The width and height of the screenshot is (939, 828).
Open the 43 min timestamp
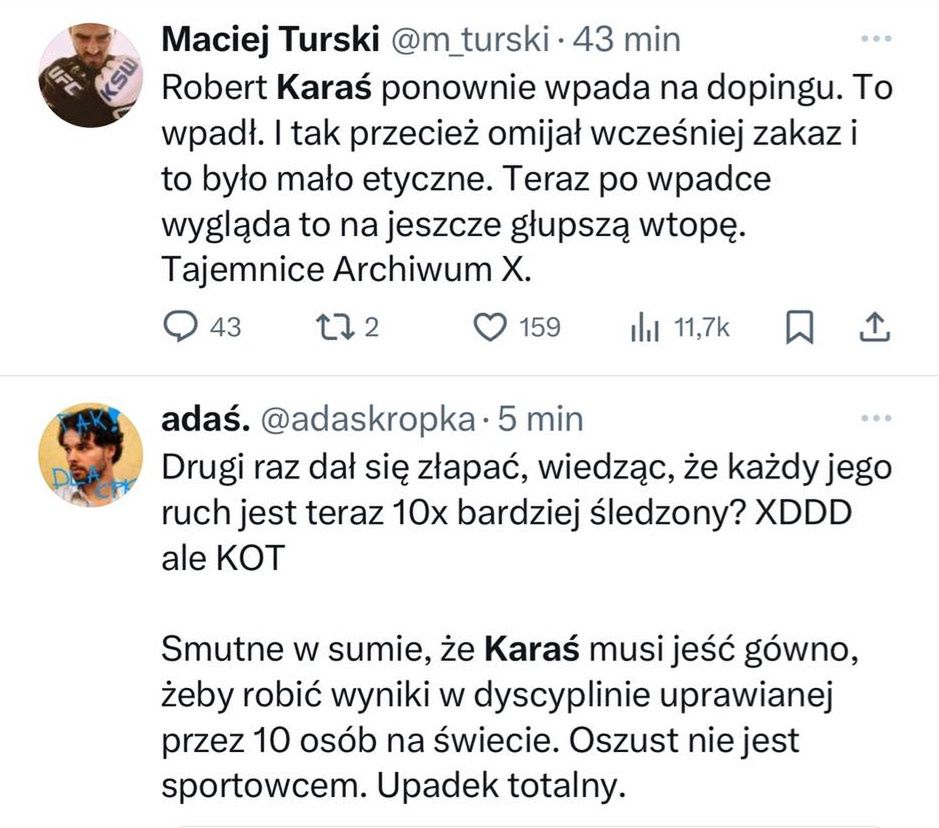tap(625, 39)
